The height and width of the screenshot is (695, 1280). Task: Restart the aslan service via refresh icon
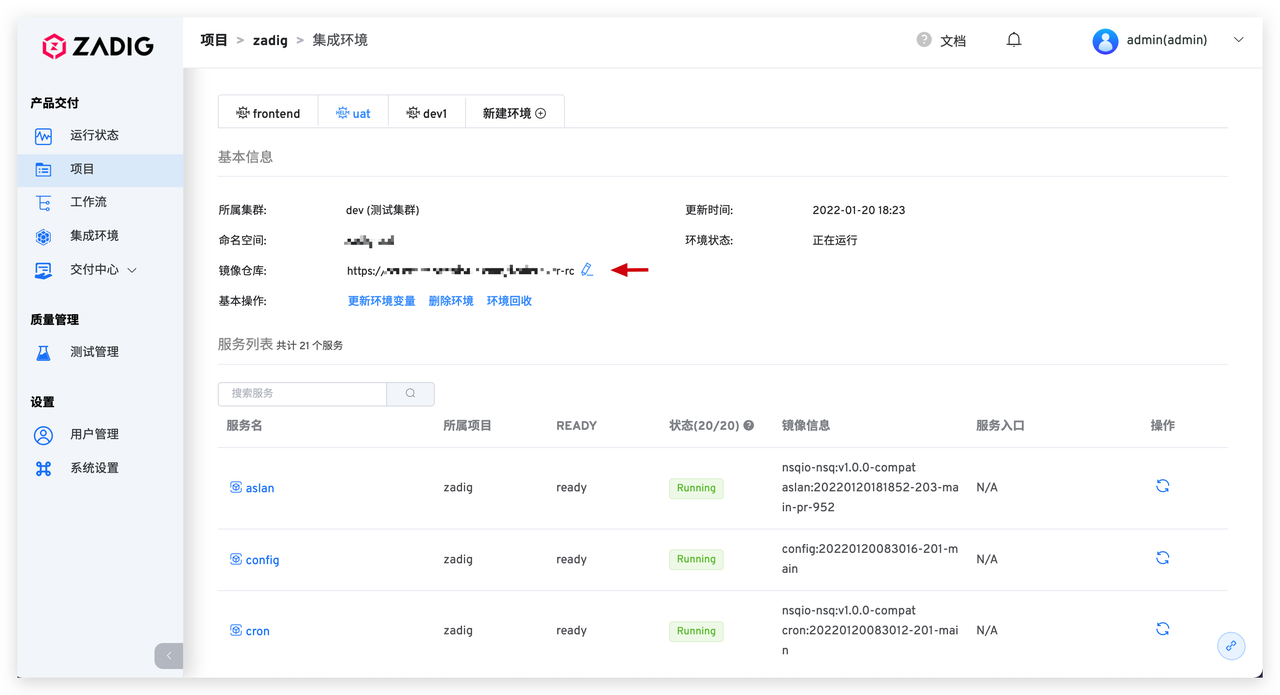pyautogui.click(x=1162, y=486)
